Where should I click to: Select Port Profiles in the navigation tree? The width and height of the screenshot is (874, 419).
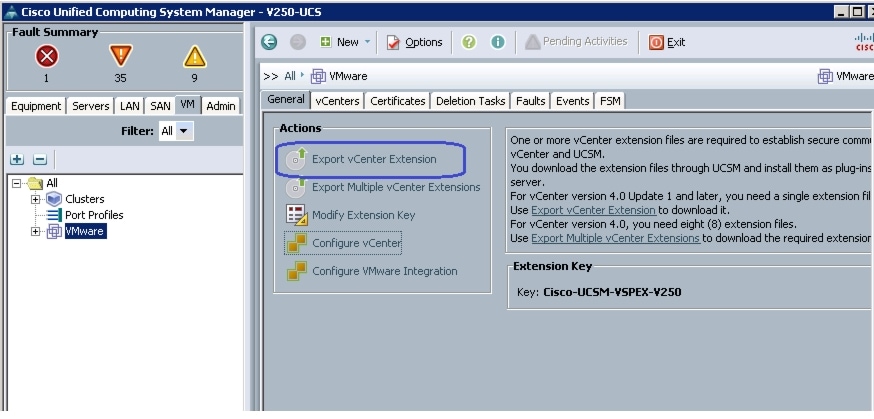94,215
